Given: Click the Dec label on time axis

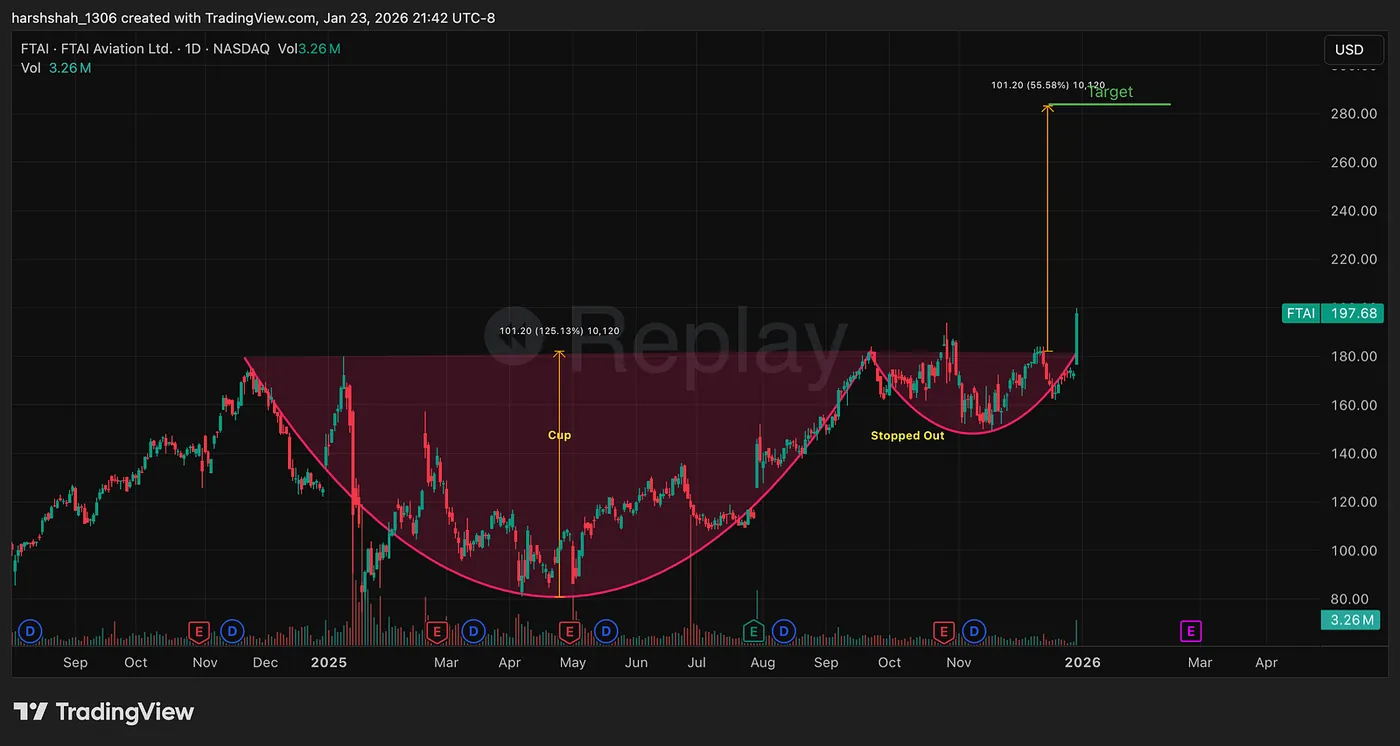Looking at the screenshot, I should click(x=266, y=662).
